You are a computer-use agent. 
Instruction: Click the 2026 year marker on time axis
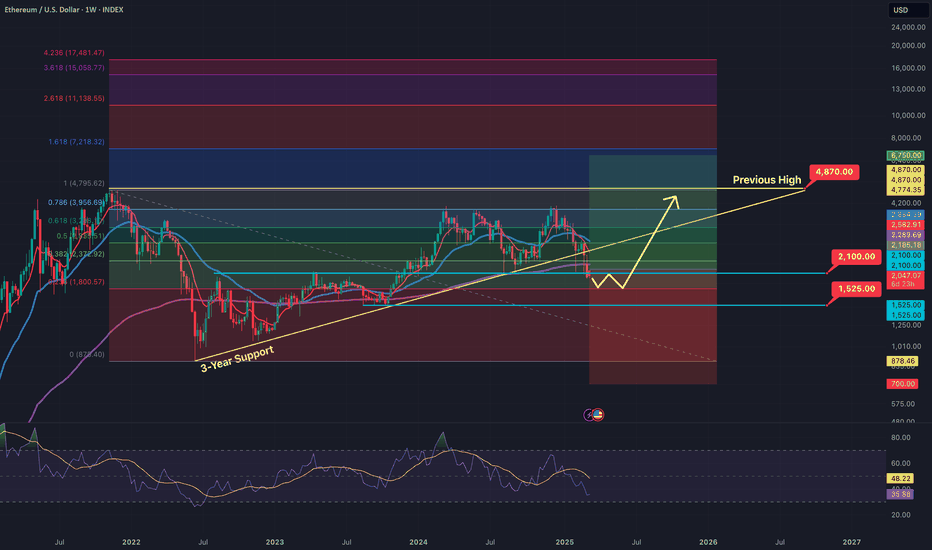point(708,542)
